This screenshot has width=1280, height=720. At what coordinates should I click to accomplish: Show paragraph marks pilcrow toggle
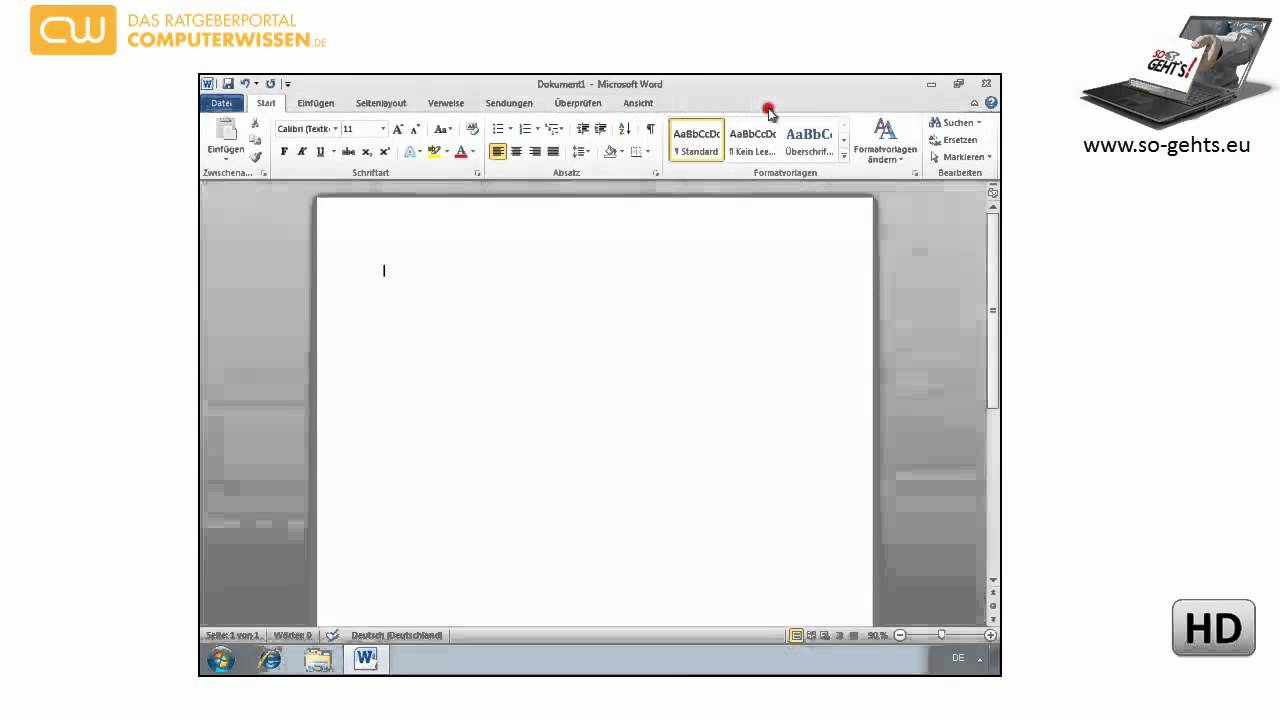pyautogui.click(x=650, y=129)
